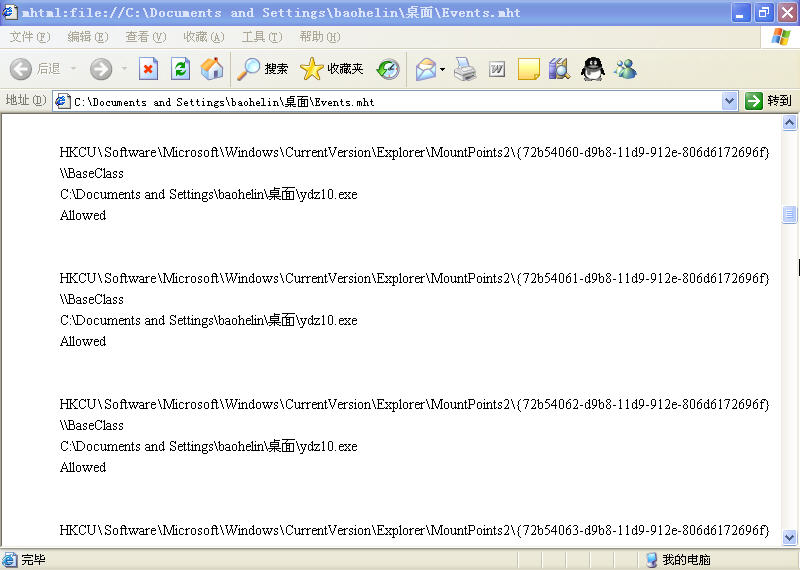
Task: Open Messenger people icon
Action: tap(626, 69)
